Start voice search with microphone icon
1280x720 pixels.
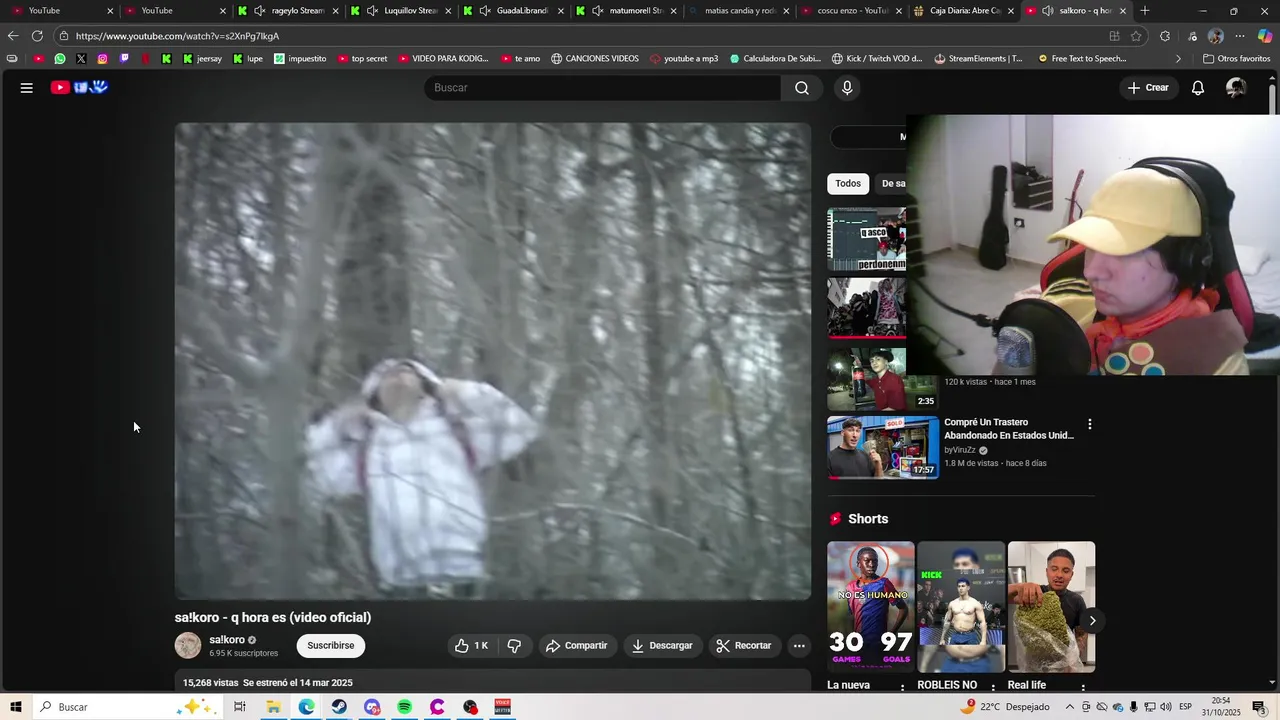point(847,88)
